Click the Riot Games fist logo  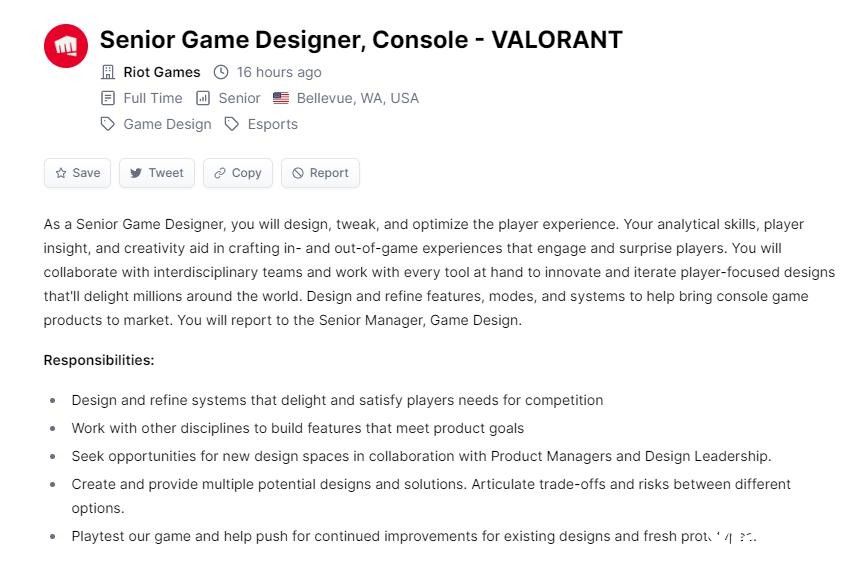point(66,46)
